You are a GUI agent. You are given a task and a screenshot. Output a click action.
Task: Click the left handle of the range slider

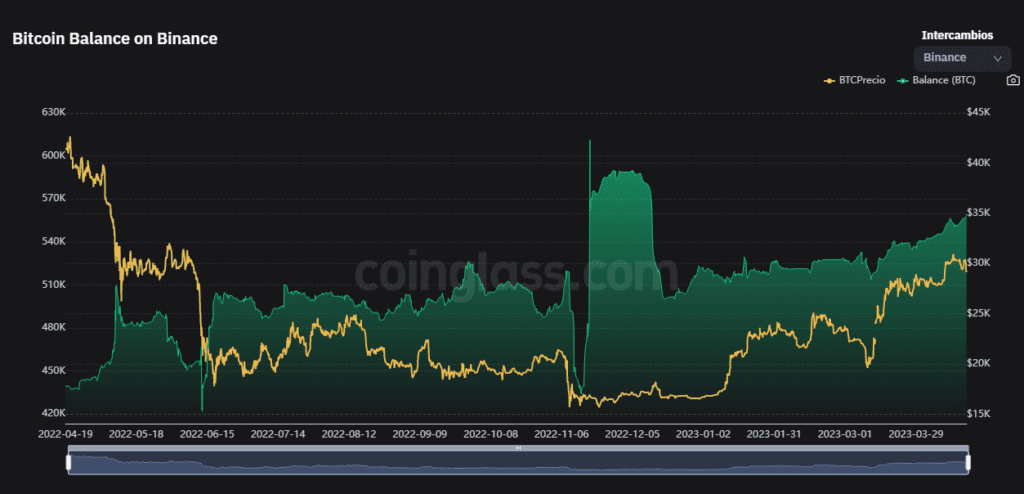[x=68, y=463]
